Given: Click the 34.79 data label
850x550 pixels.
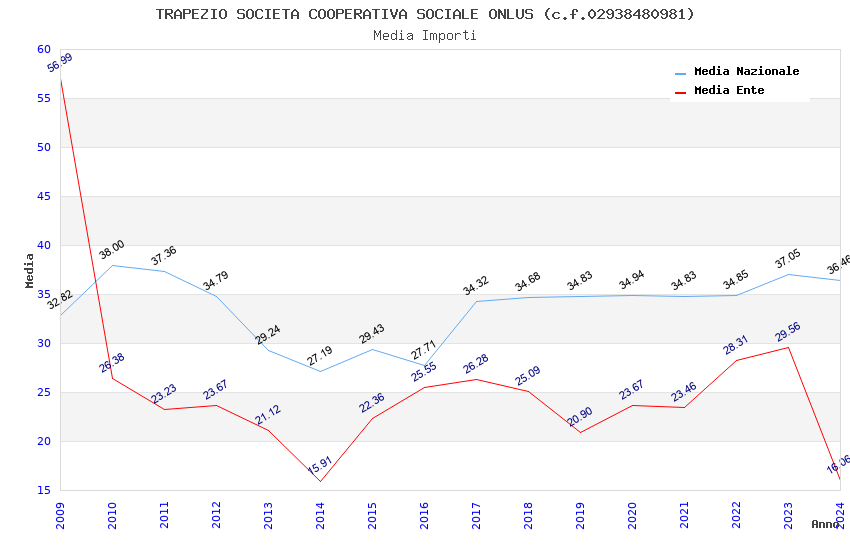Looking at the screenshot, I should click(x=216, y=281).
